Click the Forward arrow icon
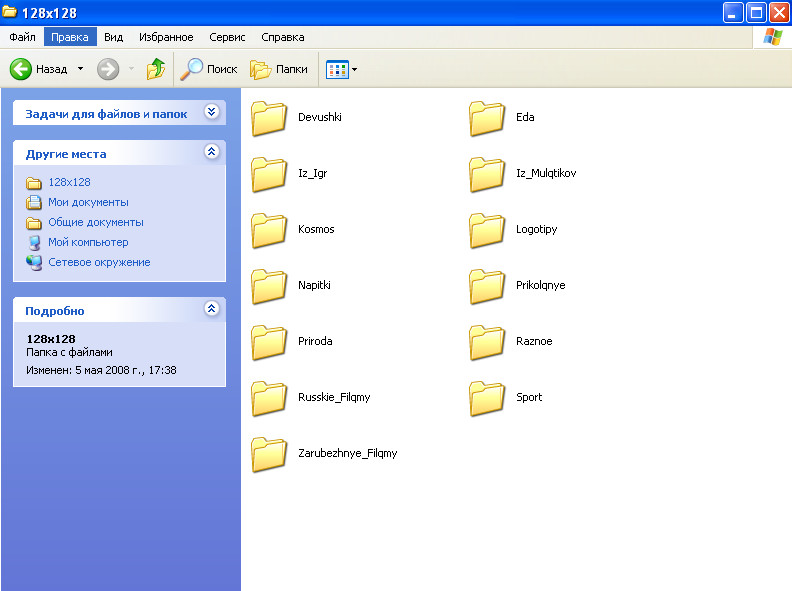The image size is (792, 591). (x=108, y=69)
